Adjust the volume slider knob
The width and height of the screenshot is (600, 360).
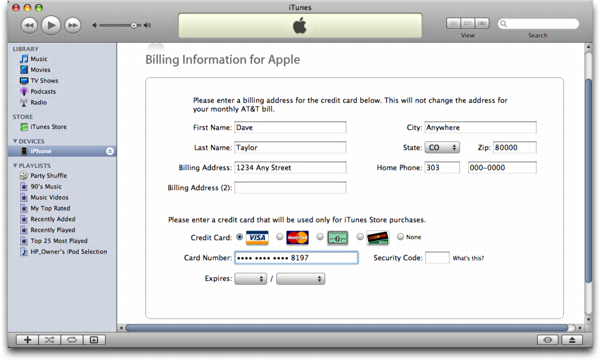134,26
